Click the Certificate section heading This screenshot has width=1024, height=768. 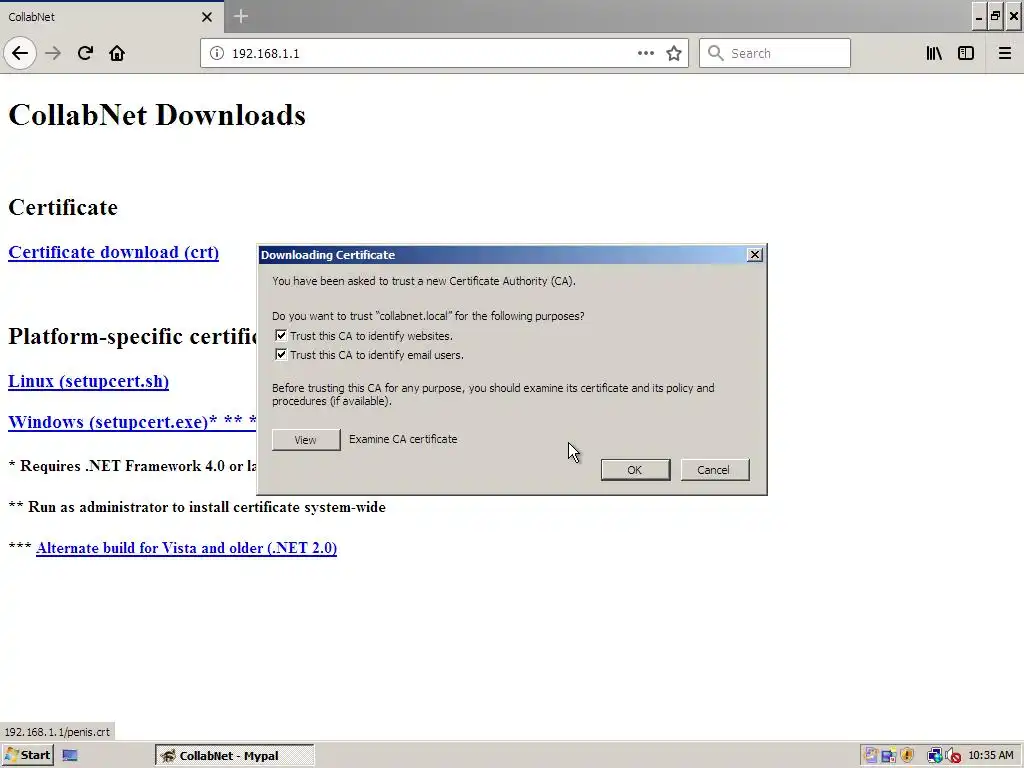[x=63, y=207]
